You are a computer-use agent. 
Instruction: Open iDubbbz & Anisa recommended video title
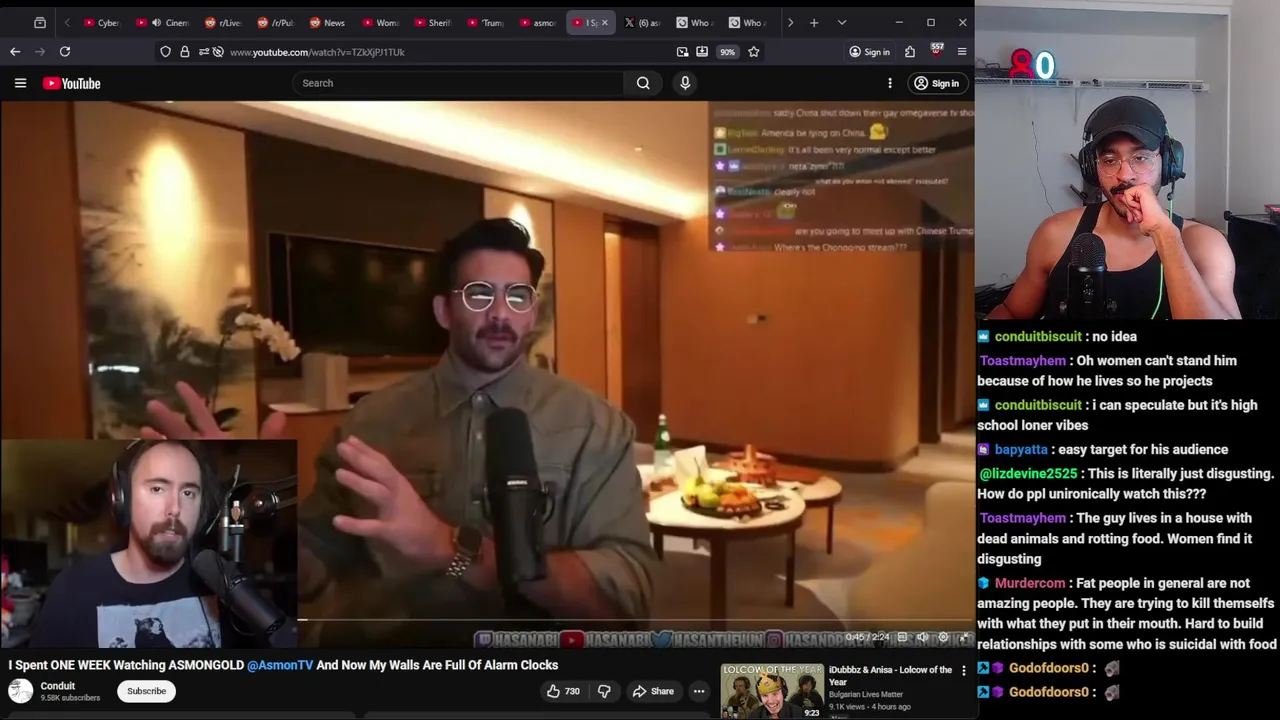(x=890, y=676)
